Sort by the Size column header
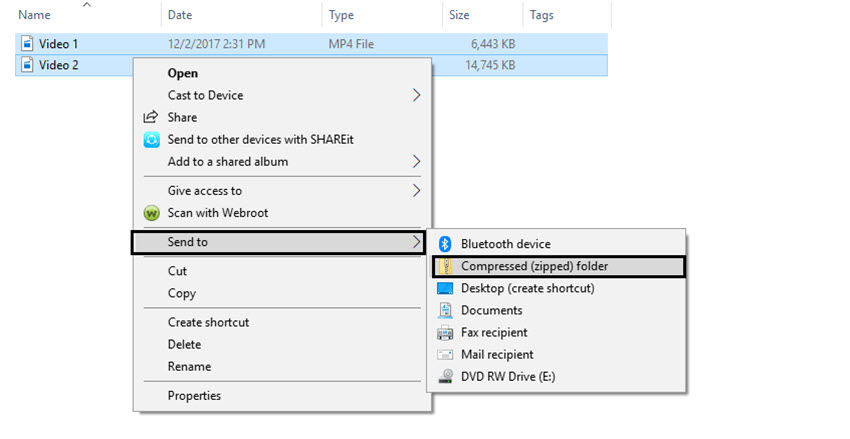 459,15
